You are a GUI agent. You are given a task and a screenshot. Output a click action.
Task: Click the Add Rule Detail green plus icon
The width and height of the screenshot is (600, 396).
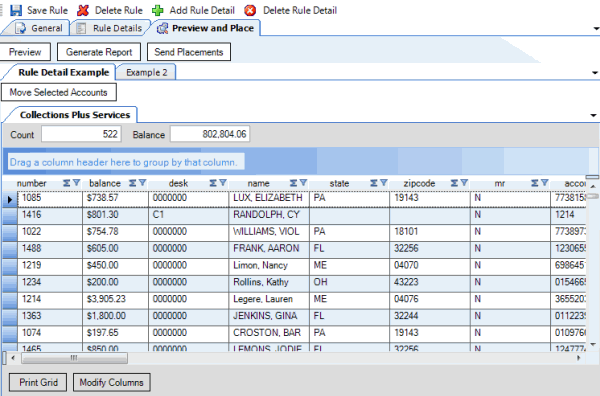158,10
